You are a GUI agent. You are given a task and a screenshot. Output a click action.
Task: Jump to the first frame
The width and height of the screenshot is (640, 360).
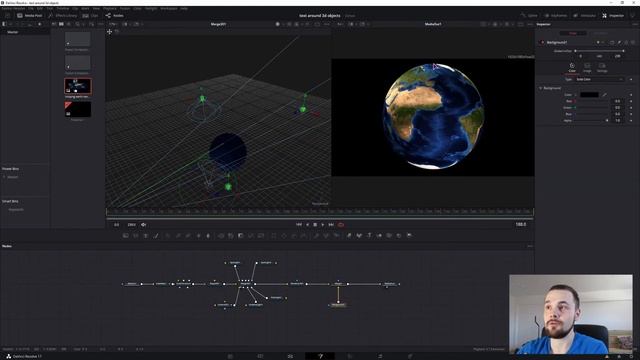pyautogui.click(x=298, y=224)
